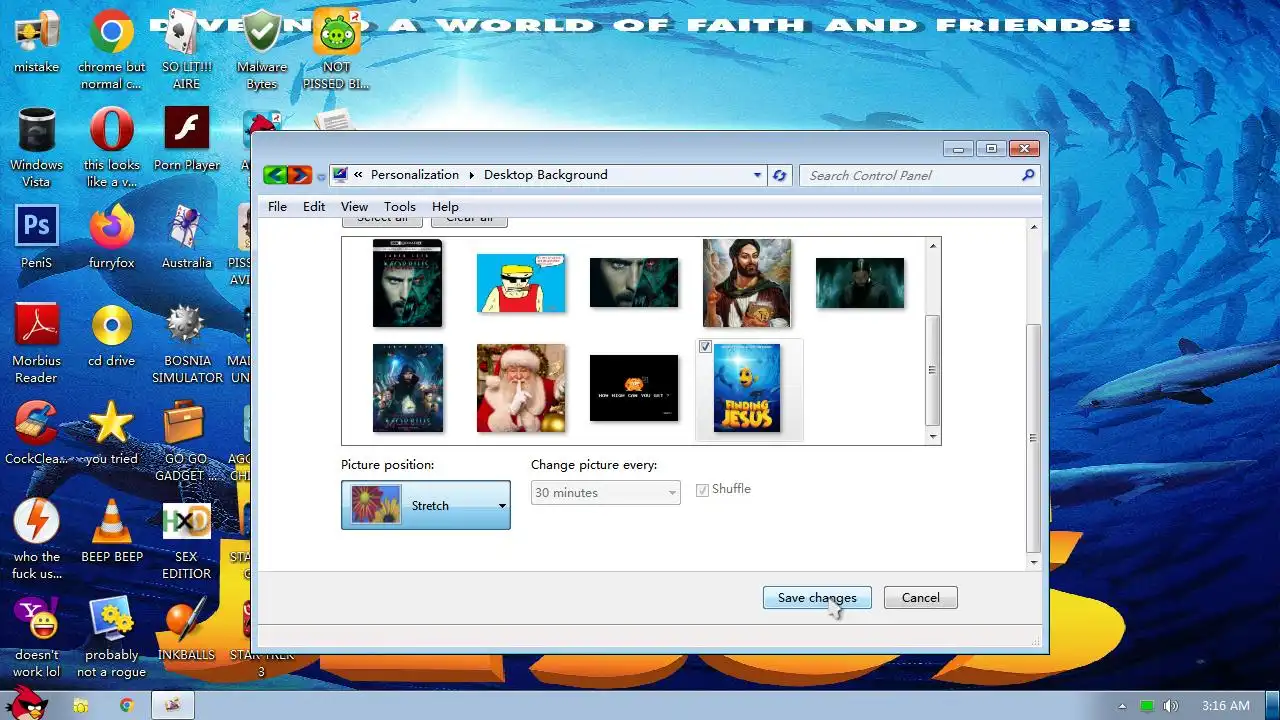Open recent pages arrow beside Forward button

pos(321,177)
